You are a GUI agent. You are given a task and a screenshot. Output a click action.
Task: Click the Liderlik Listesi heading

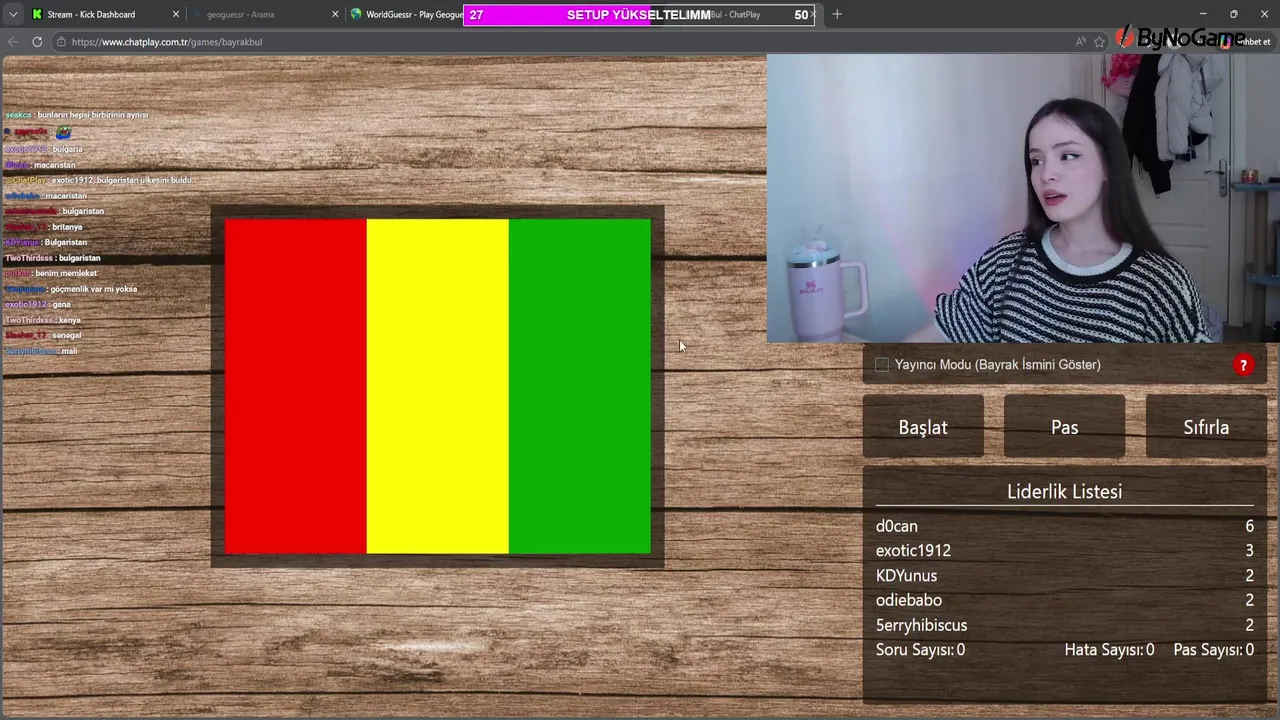tap(1064, 491)
